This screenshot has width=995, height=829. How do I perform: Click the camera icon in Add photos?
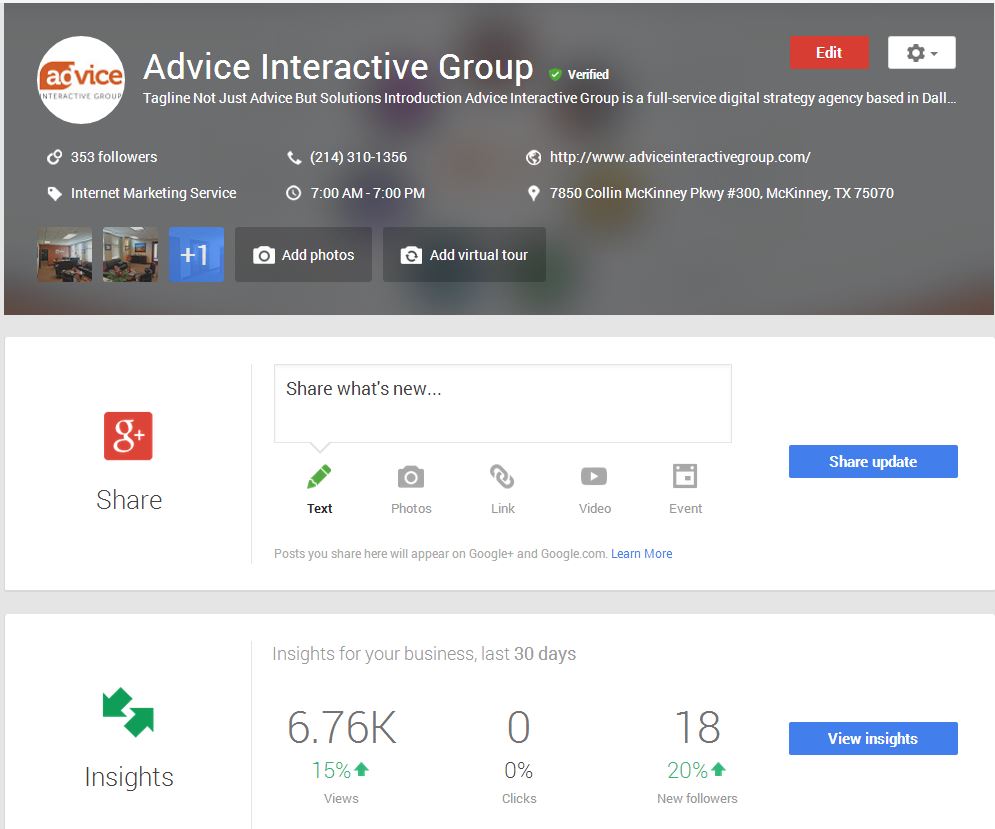coord(264,255)
